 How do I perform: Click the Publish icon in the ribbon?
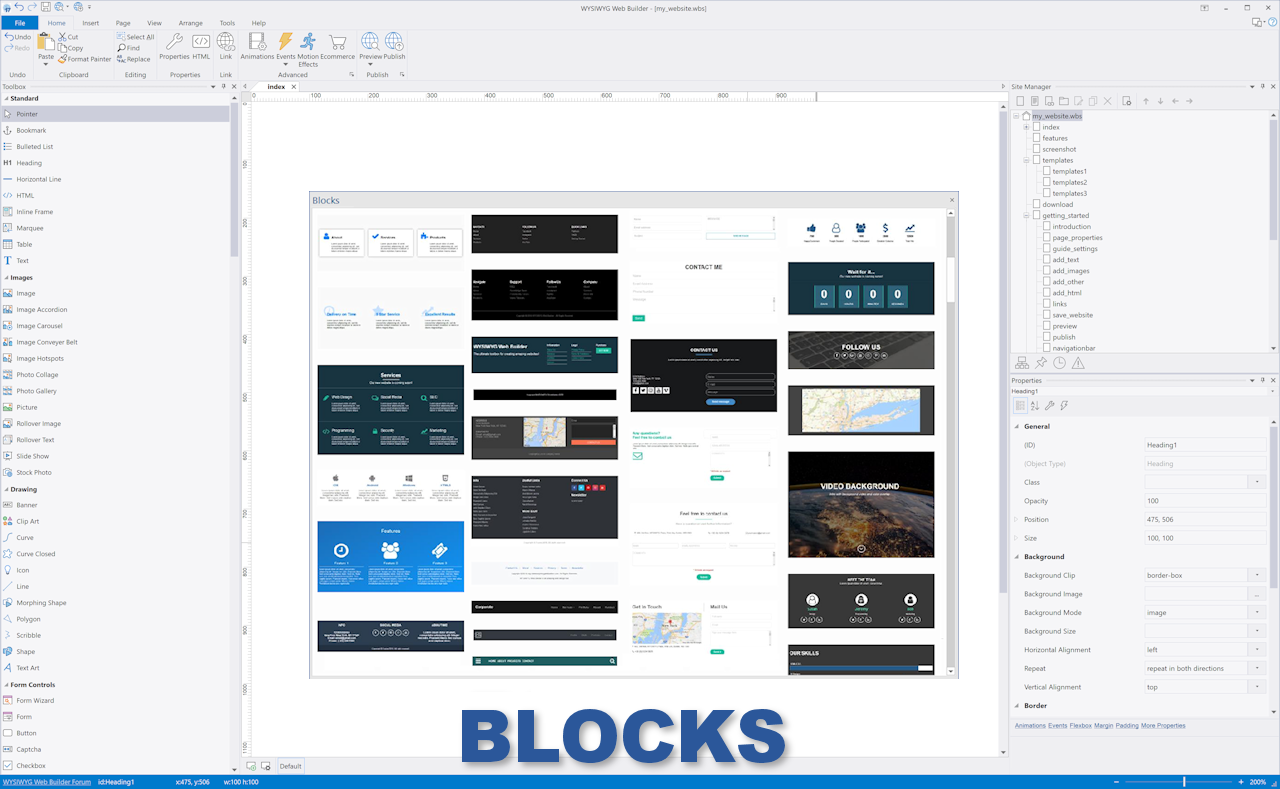394,46
